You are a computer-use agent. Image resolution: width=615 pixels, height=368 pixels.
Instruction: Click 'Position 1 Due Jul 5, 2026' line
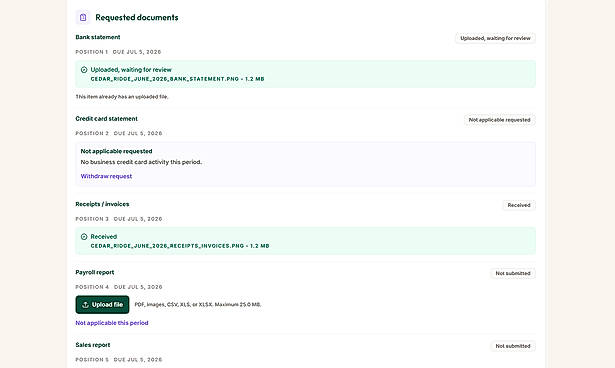pyautogui.click(x=118, y=52)
